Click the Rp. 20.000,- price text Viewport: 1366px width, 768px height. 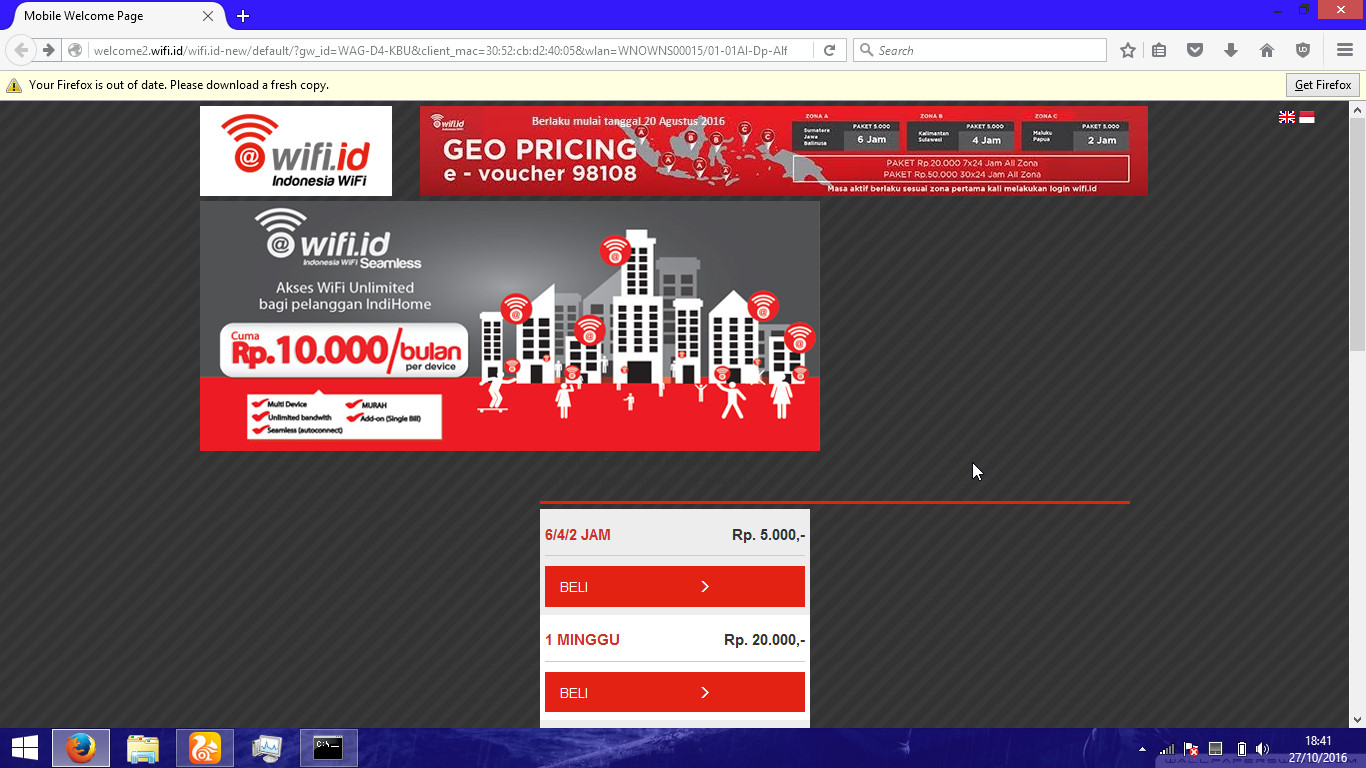coord(764,640)
